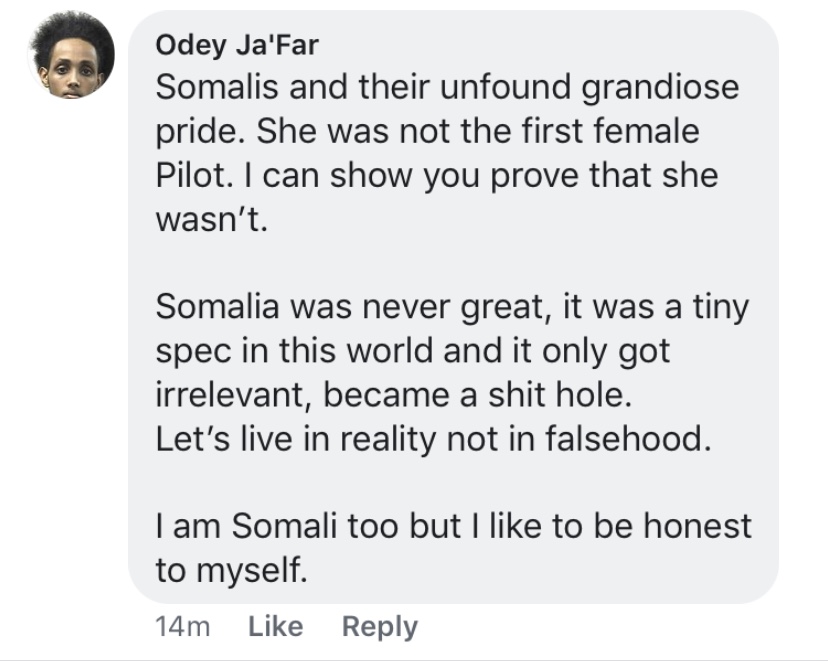The width and height of the screenshot is (828, 663).
Task: Like this comment
Action: 274,627
